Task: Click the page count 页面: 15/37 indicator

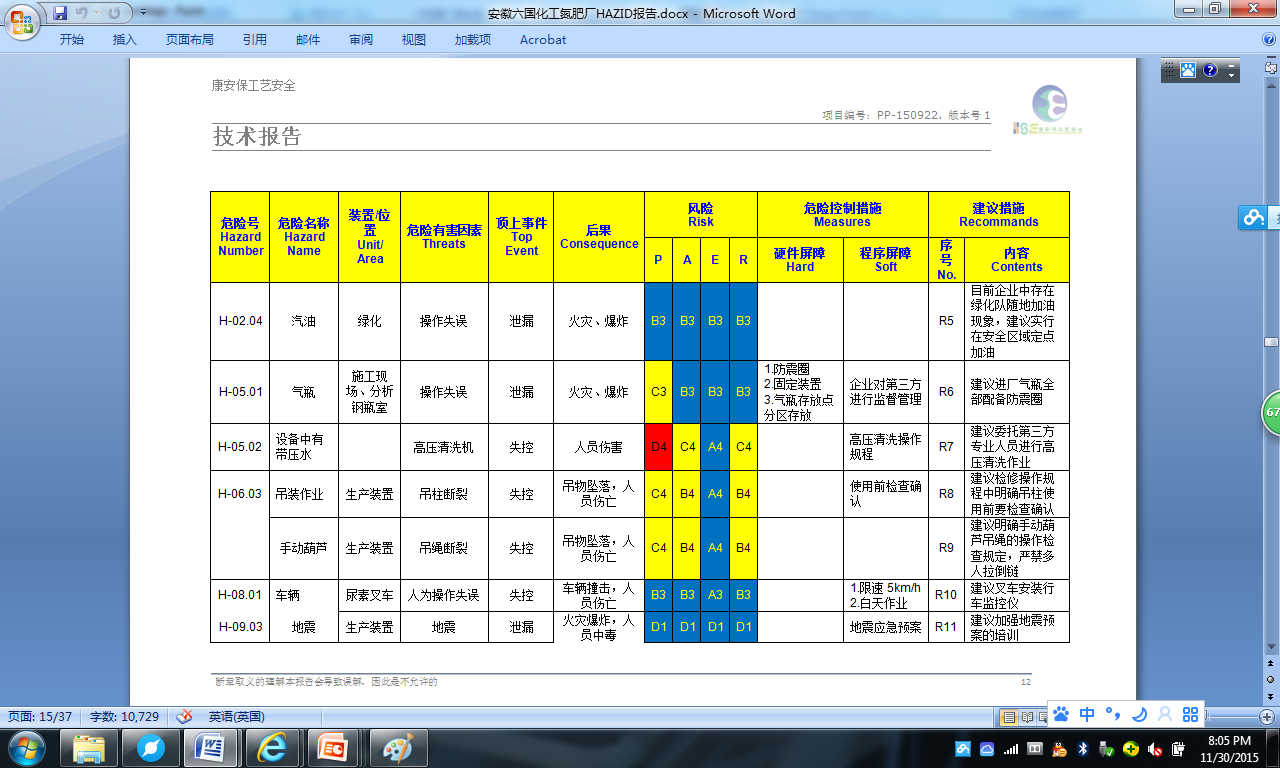Action: 40,716
